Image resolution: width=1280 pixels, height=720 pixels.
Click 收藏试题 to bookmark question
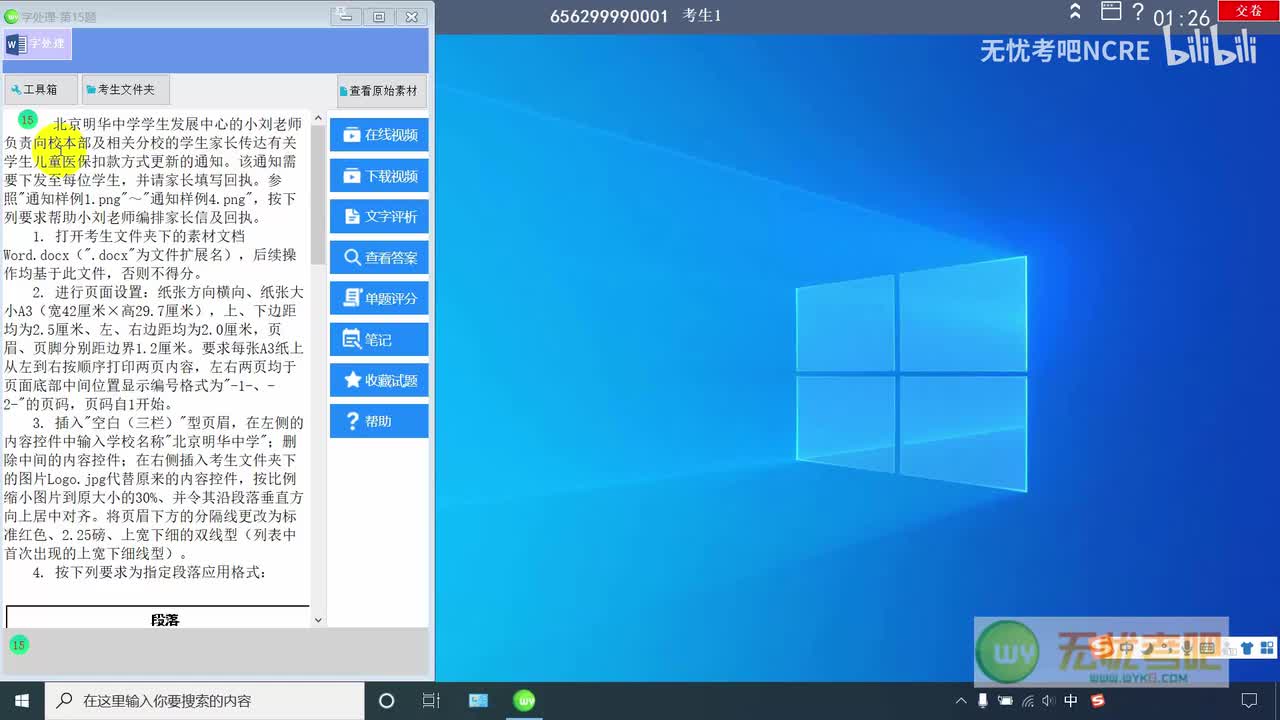[379, 381]
